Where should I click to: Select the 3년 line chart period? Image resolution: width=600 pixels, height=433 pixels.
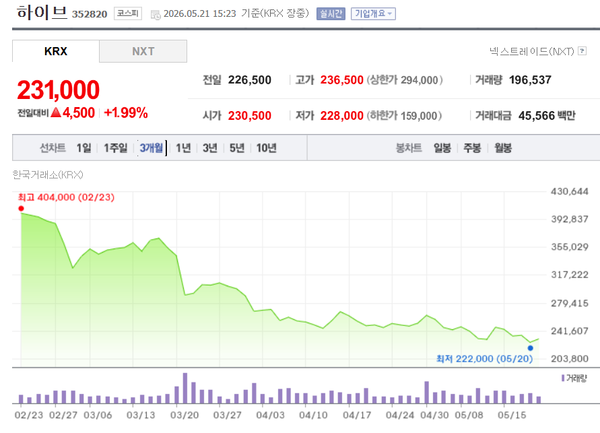click(210, 148)
